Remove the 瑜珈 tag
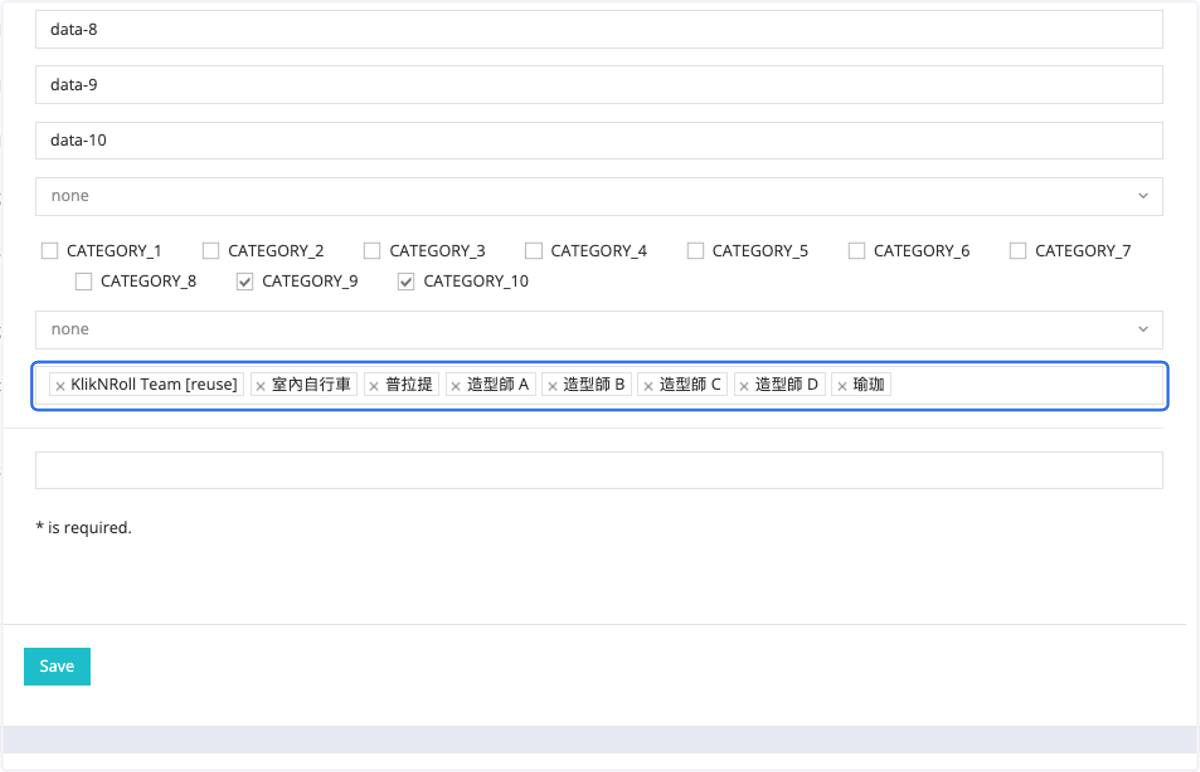The width and height of the screenshot is (1200, 772). click(x=842, y=386)
